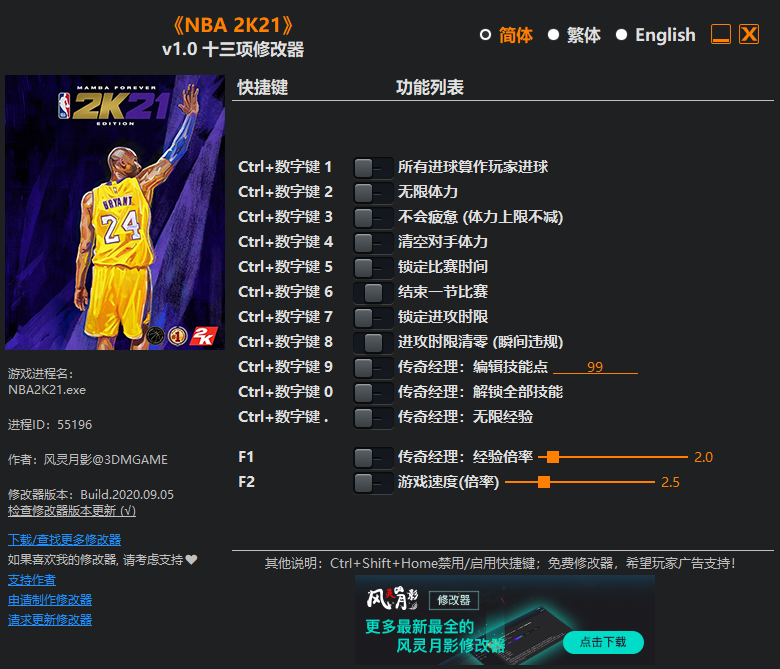Toggle 传奇经理: 编辑技能点 switch
The image size is (780, 669).
373,368
